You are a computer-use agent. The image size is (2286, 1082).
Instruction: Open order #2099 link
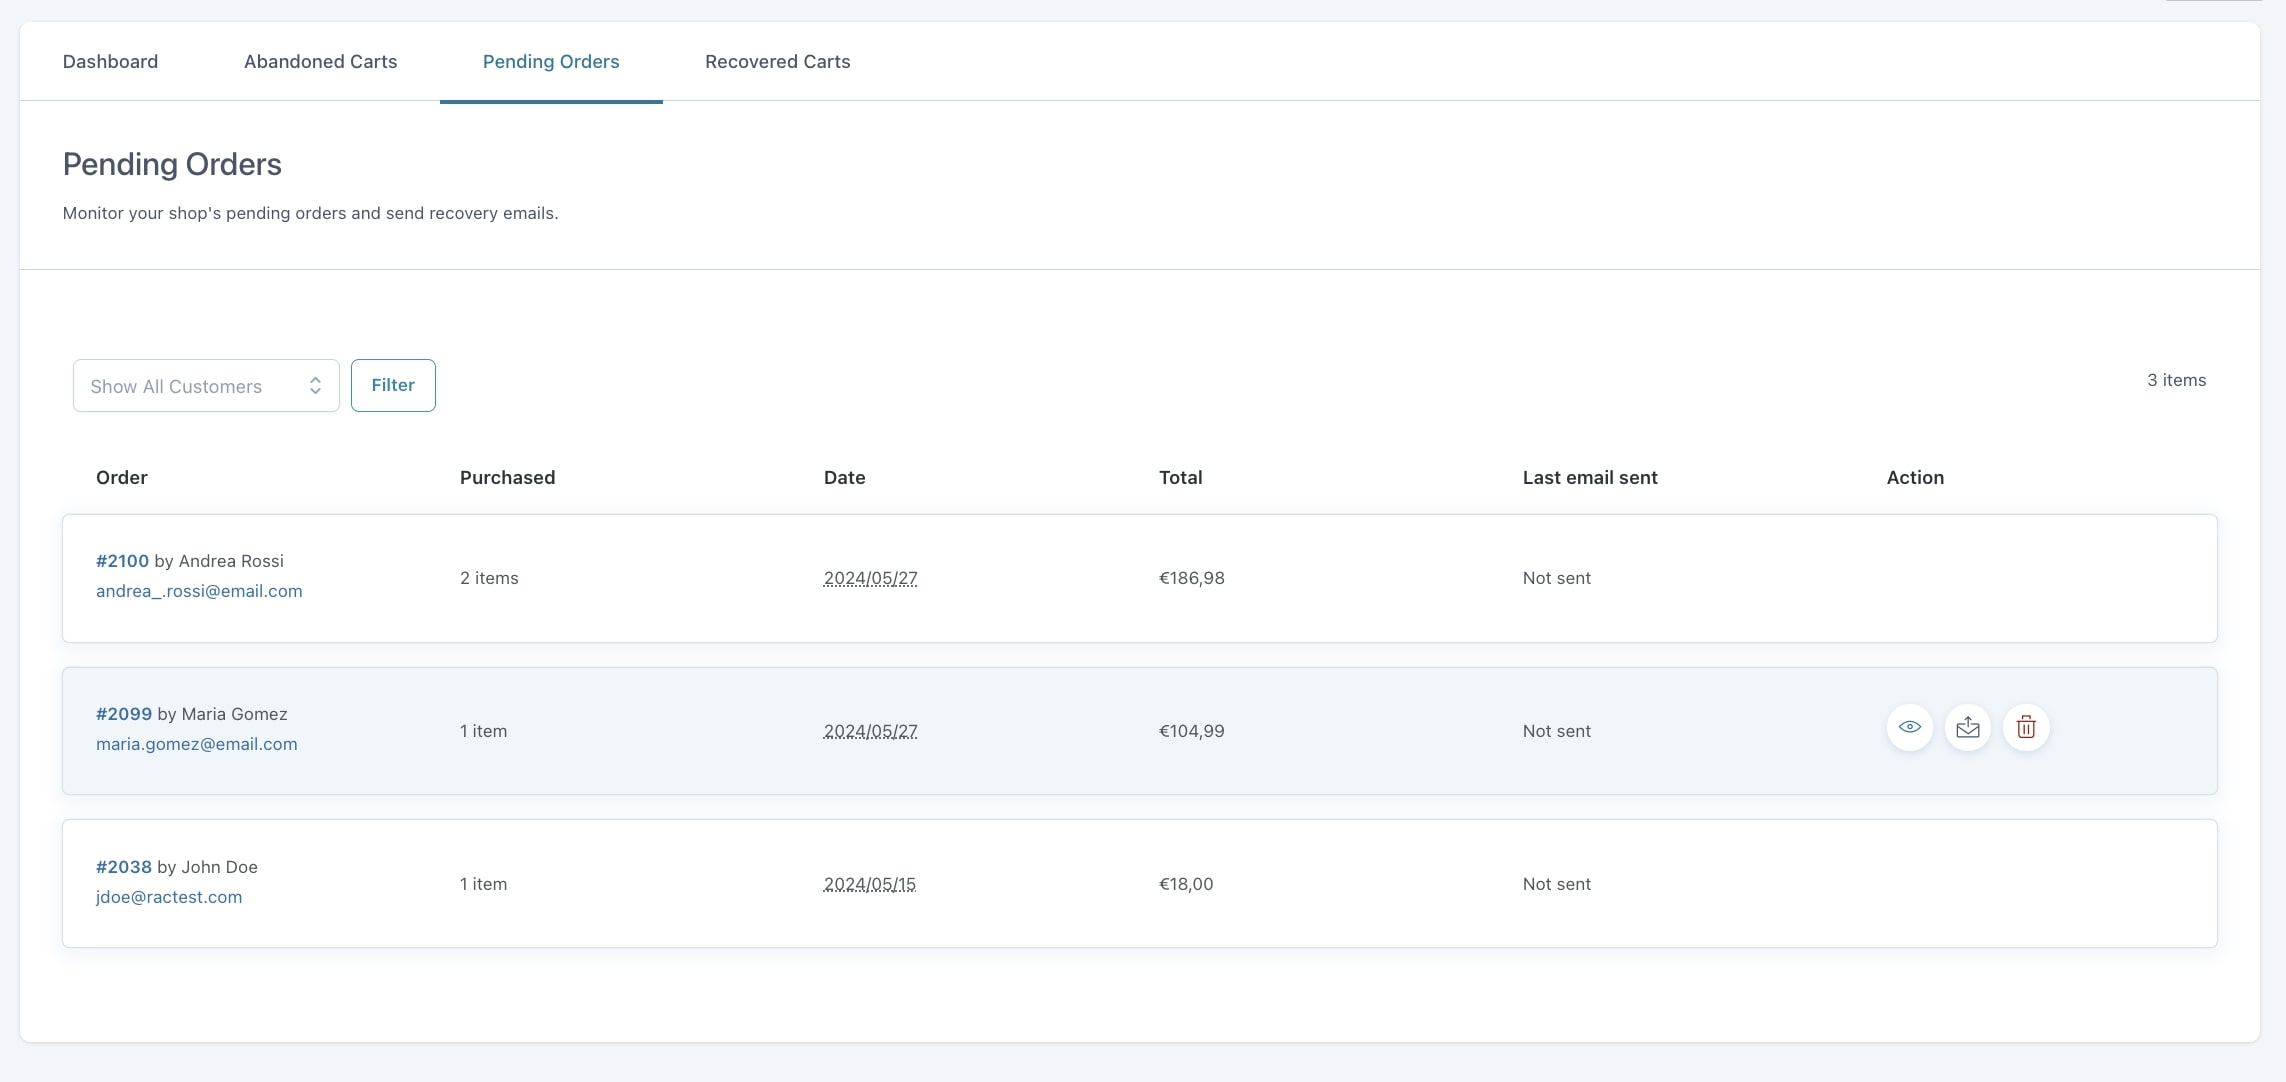coord(123,714)
